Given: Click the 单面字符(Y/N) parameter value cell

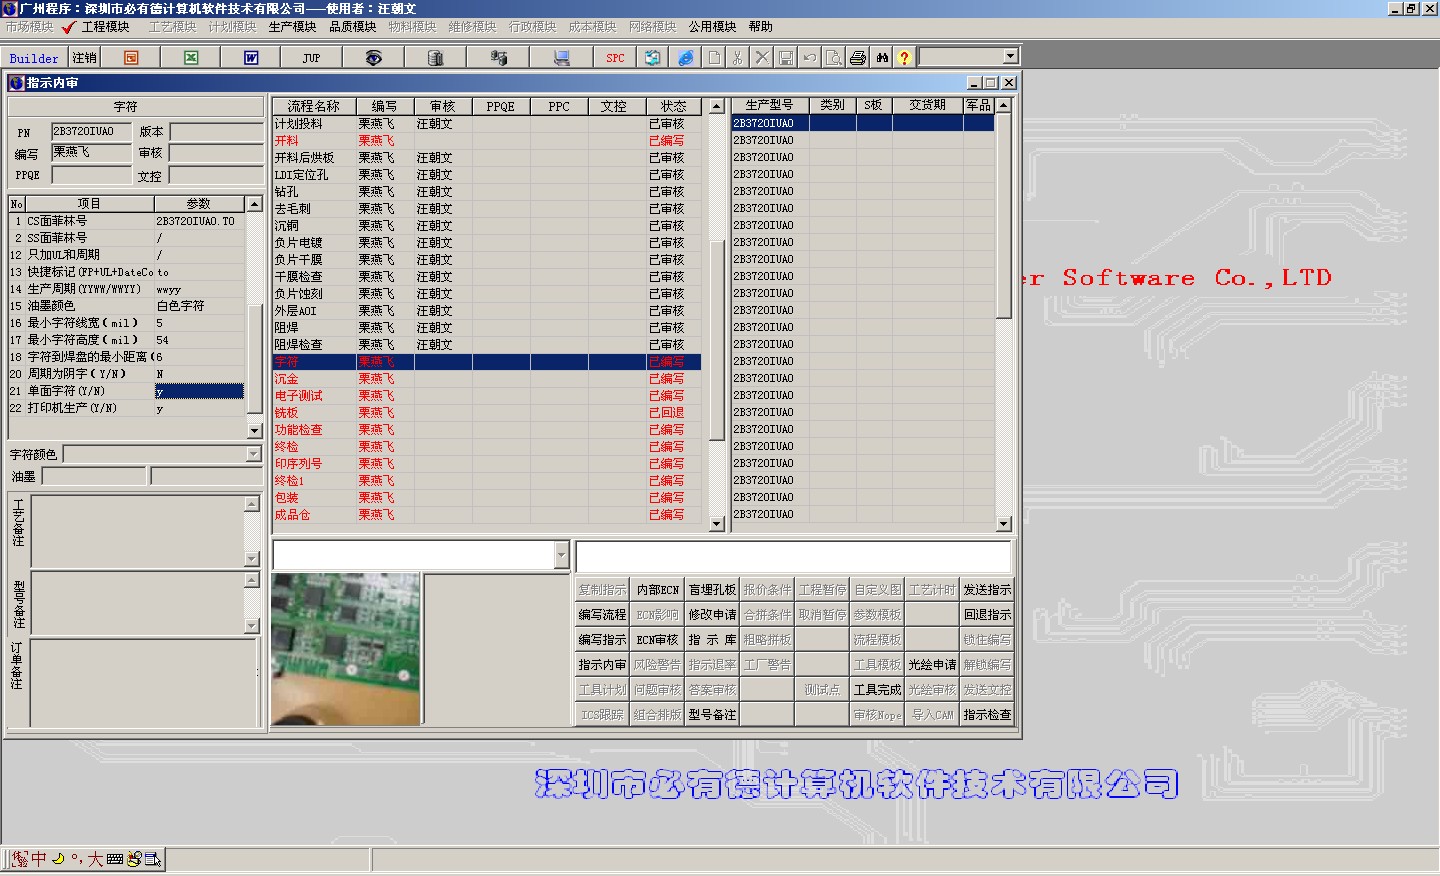Looking at the screenshot, I should pyautogui.click(x=199, y=391).
